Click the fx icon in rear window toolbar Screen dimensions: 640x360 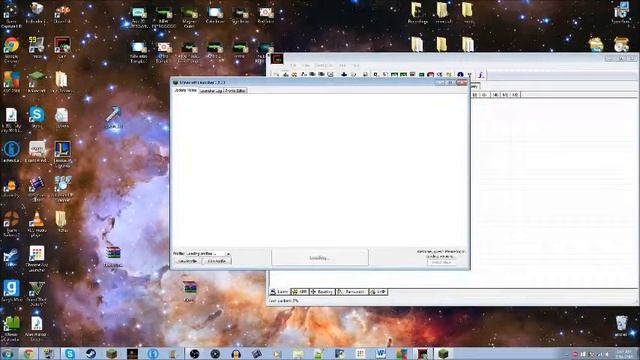481,75
